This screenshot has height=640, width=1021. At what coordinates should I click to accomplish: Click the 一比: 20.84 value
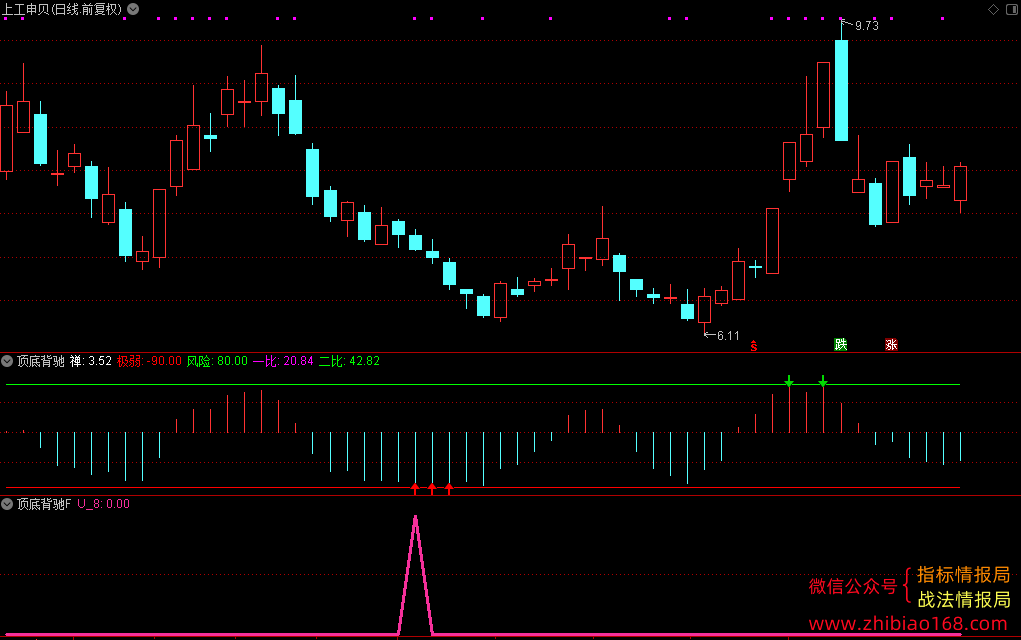[x=283, y=361]
